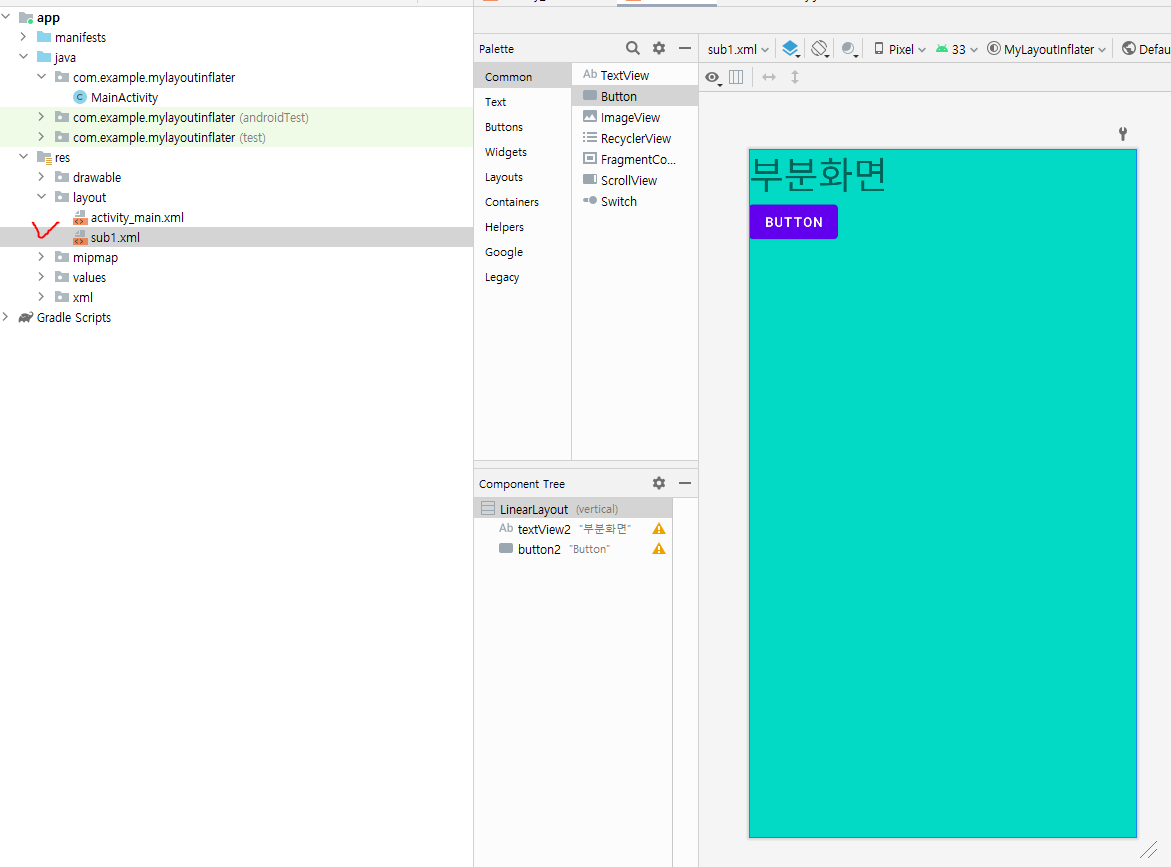The image size is (1171, 867).
Task: Select the manifests folder row
Action: 236,37
